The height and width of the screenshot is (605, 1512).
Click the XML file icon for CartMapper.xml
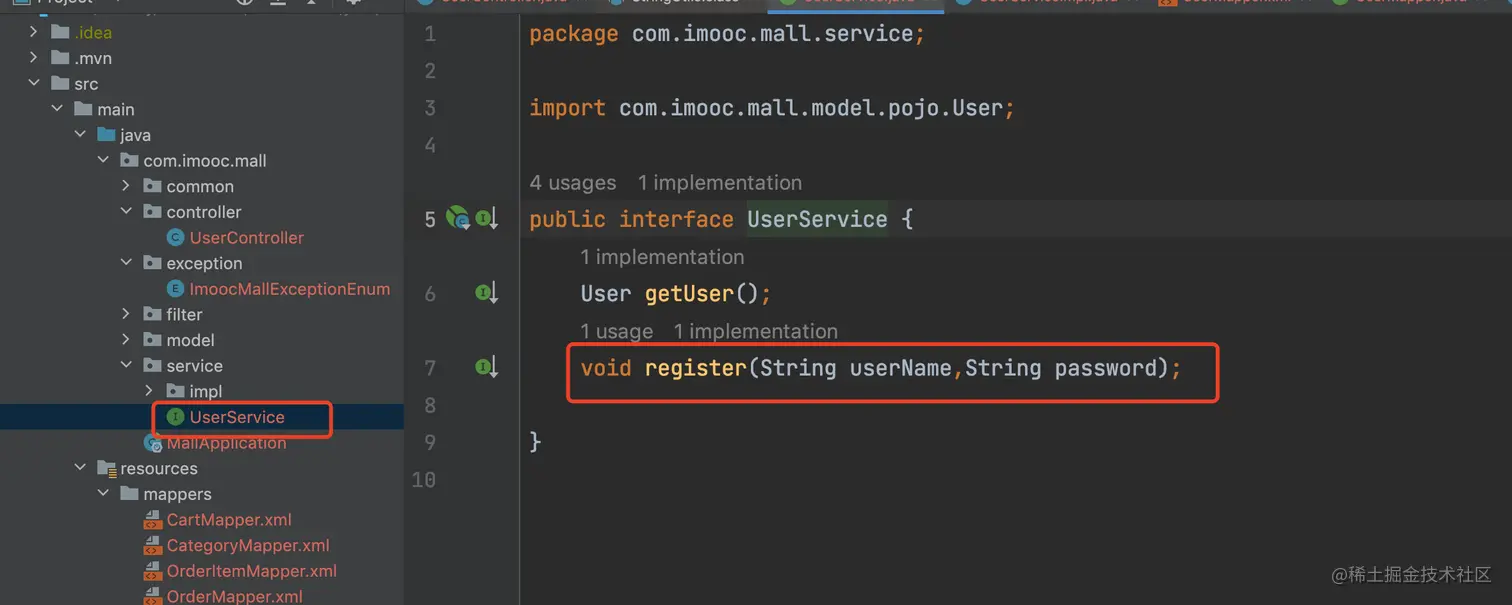click(153, 520)
